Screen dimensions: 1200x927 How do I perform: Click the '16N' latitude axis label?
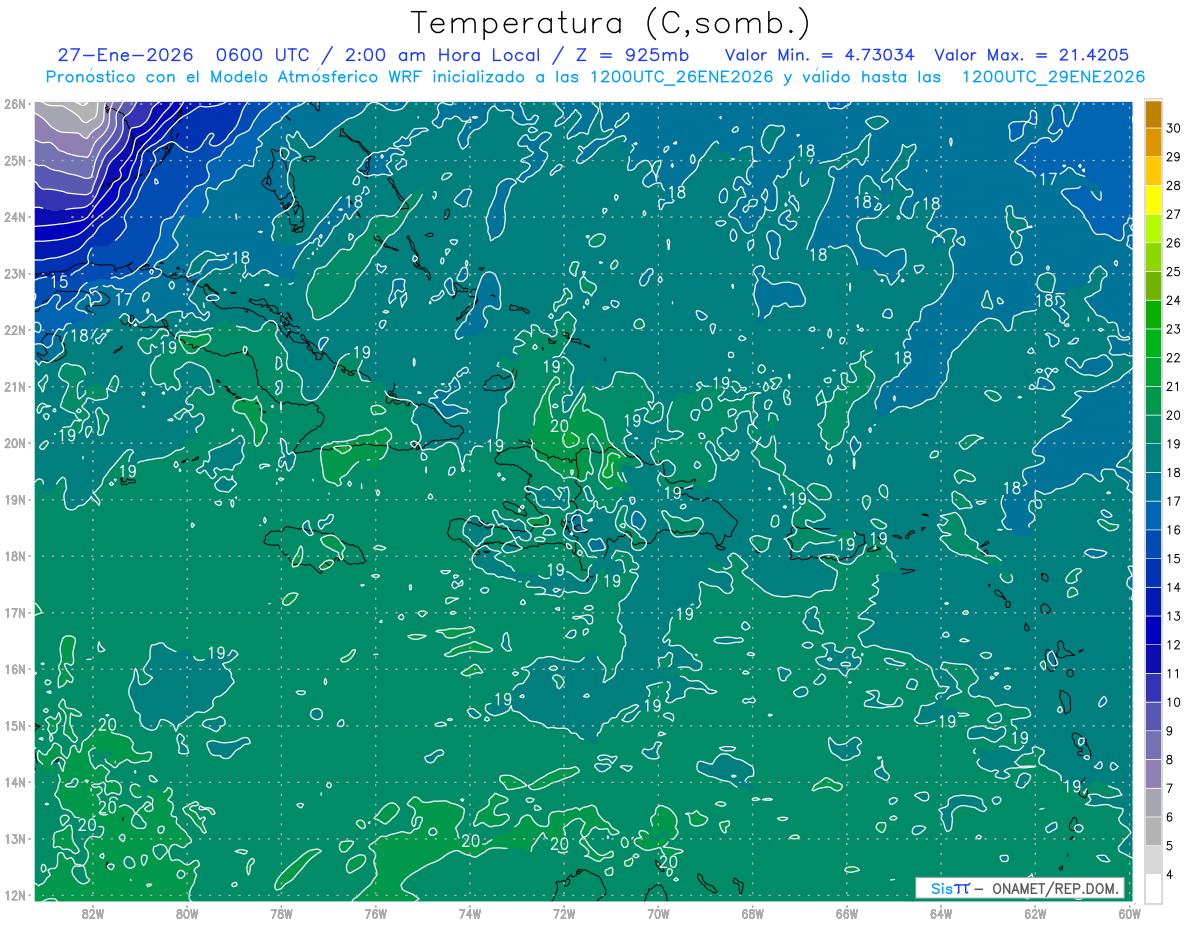[x=14, y=669]
